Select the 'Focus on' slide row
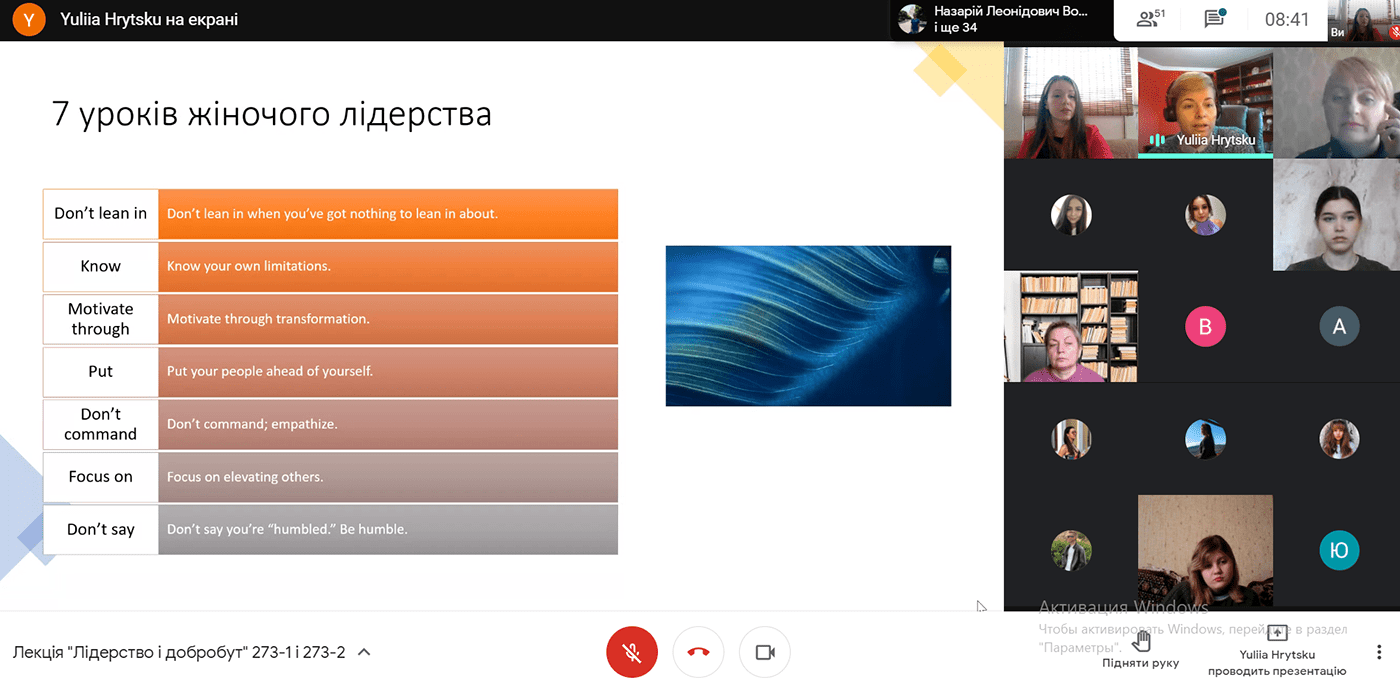The image size is (1400, 683). tap(330, 477)
